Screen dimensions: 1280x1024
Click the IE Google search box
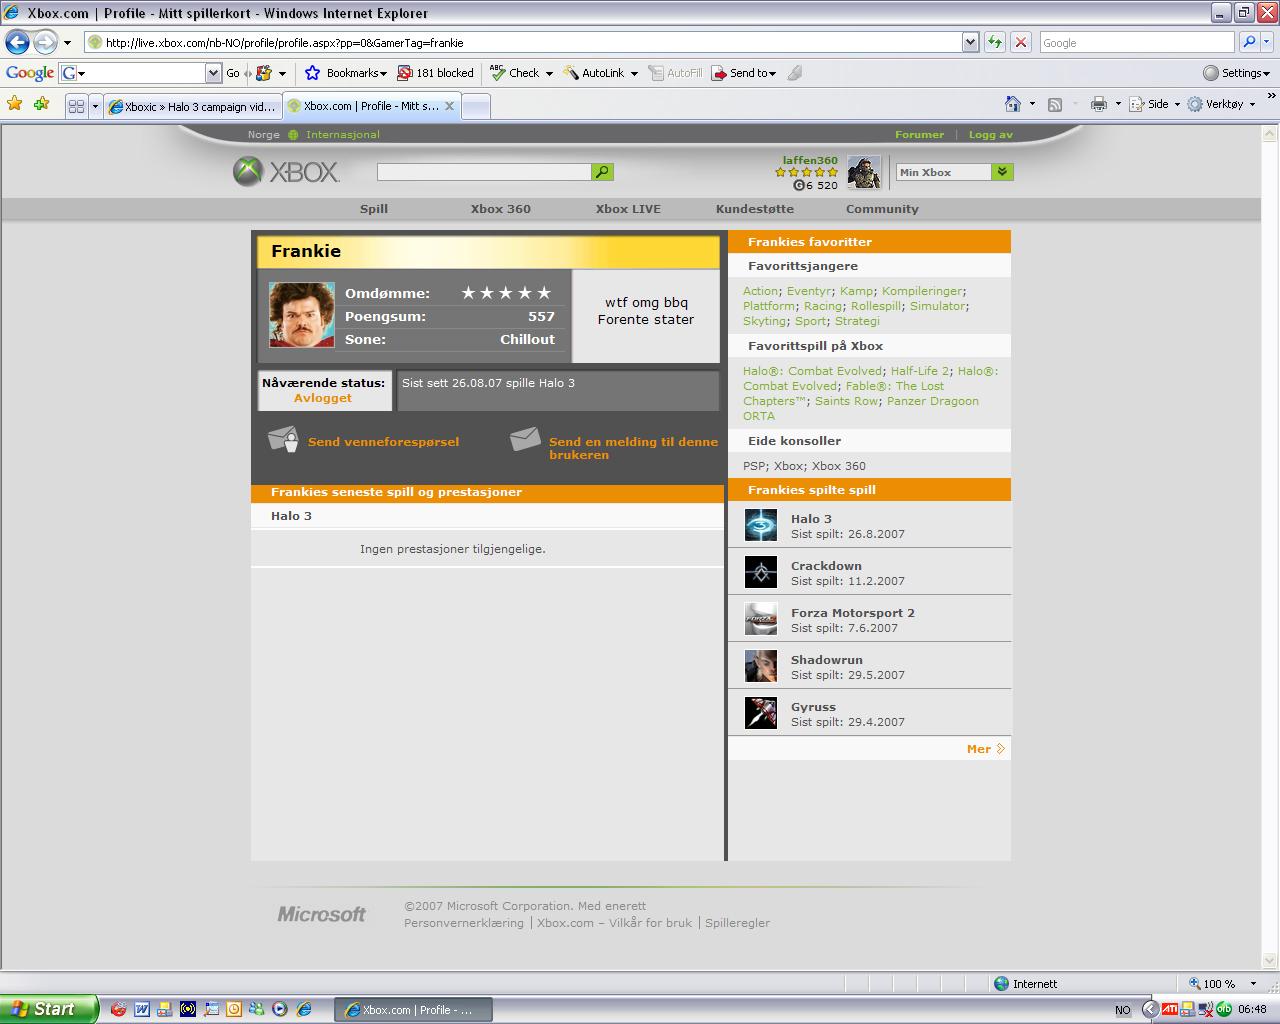pos(1137,42)
